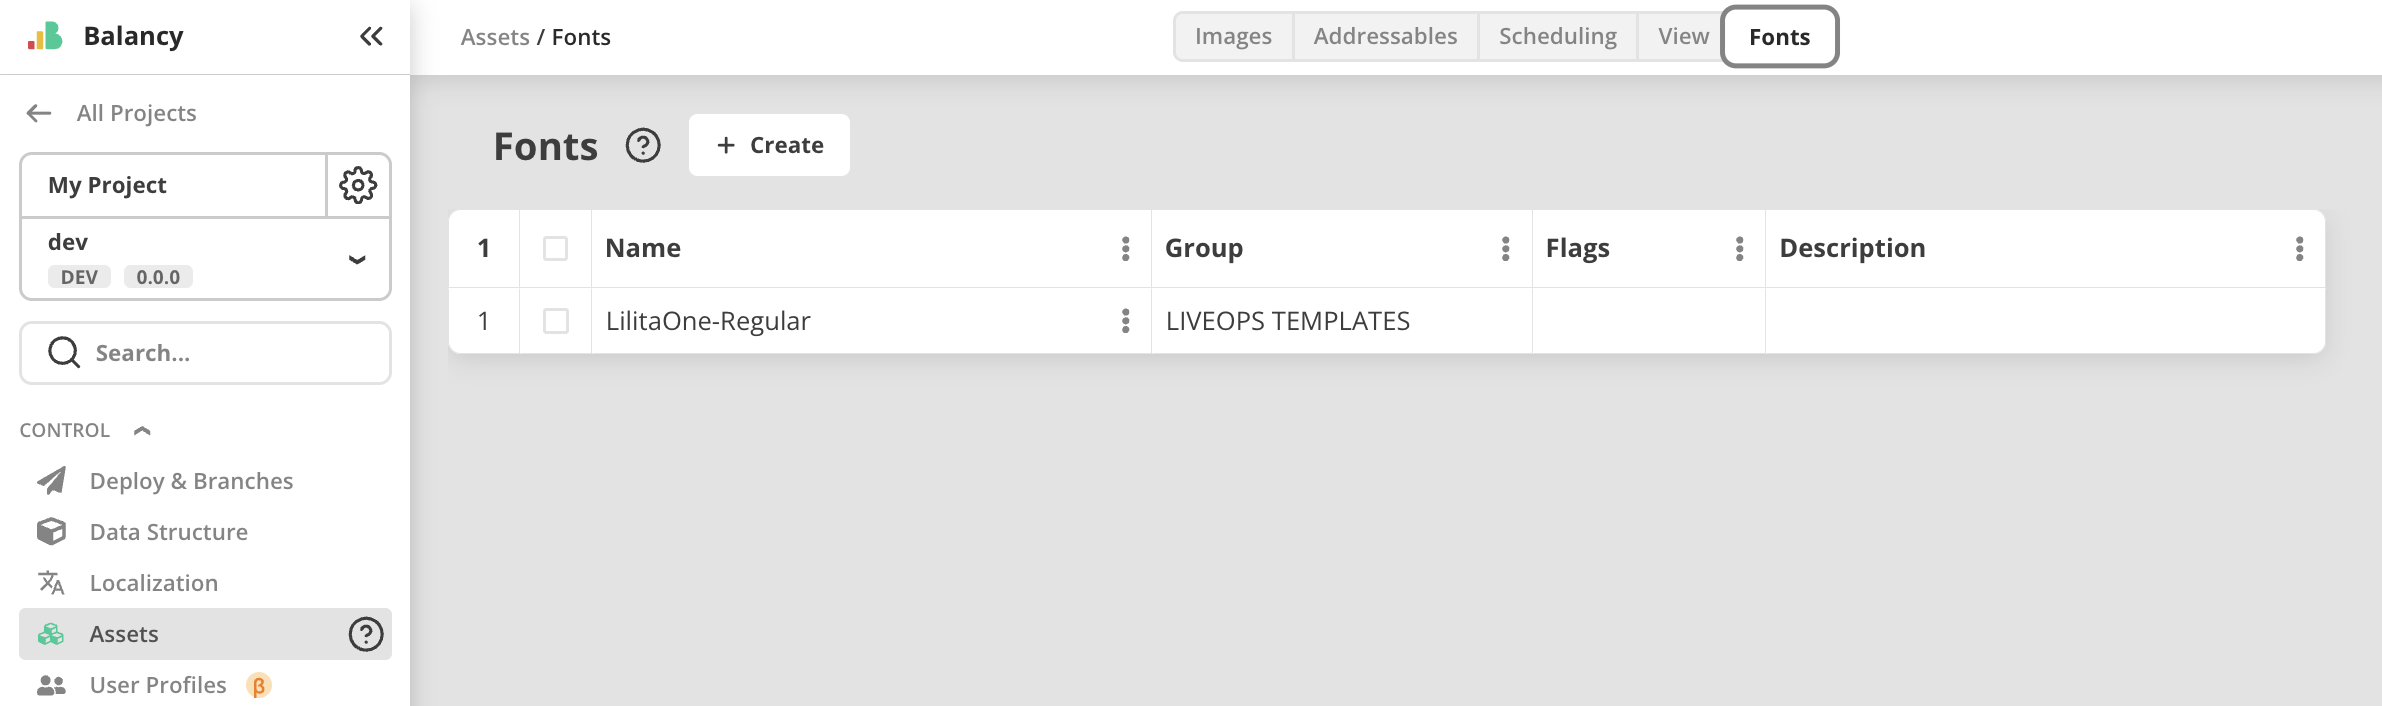Click the Create font button
This screenshot has width=2382, height=706.
769,146
